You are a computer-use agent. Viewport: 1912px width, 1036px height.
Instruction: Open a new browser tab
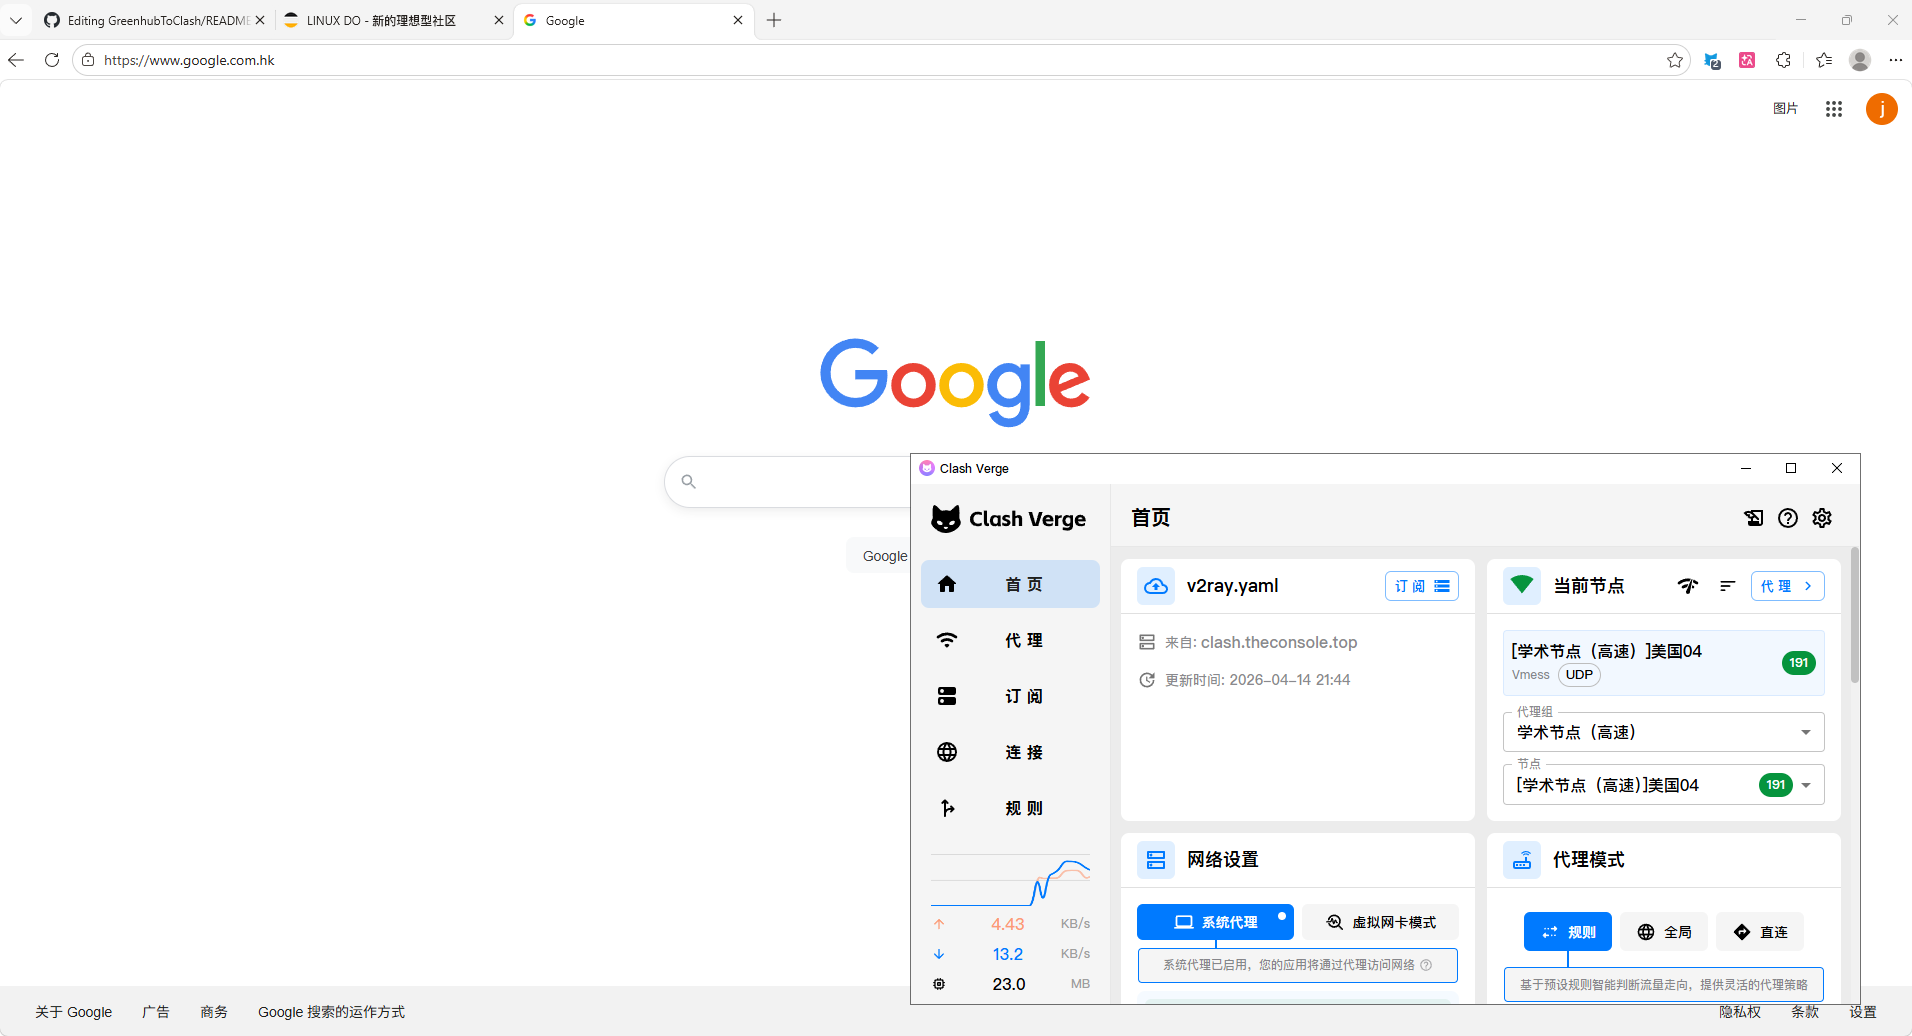click(774, 20)
